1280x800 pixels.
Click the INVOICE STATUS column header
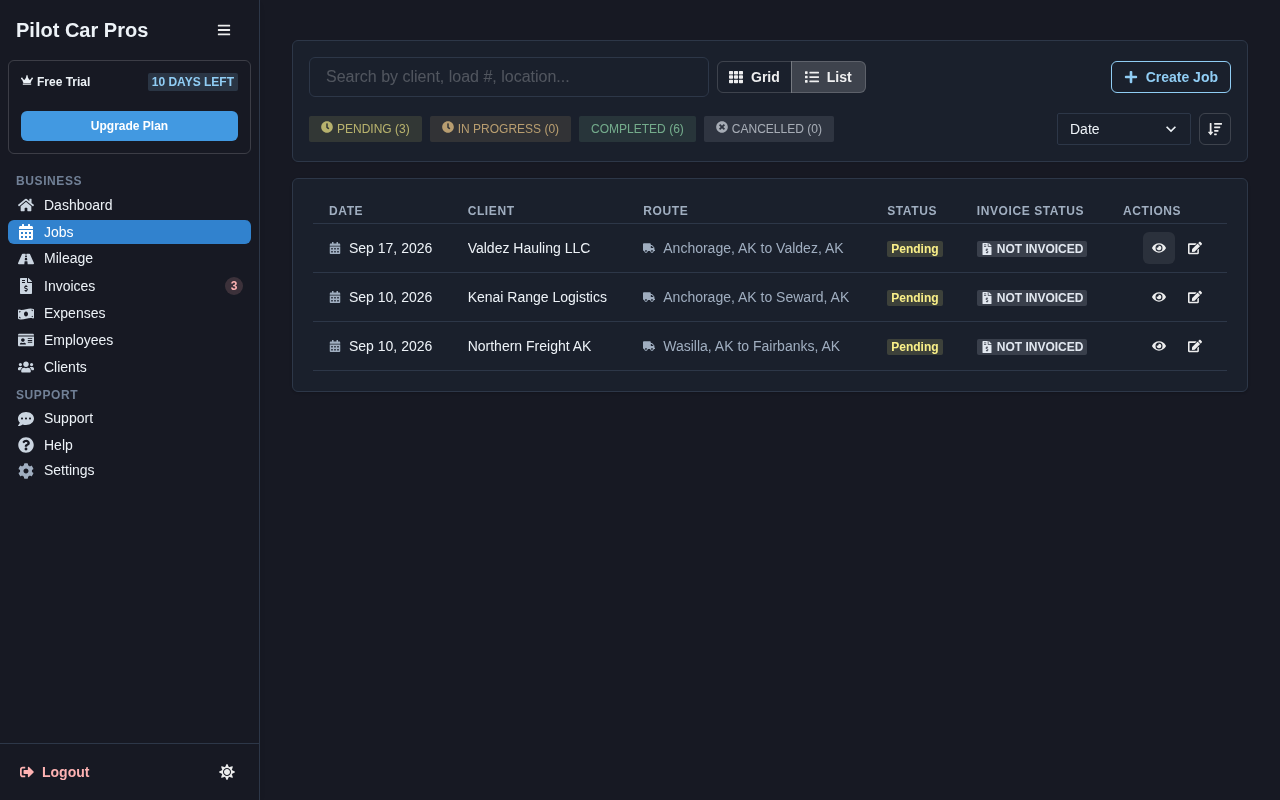pyautogui.click(x=1030, y=211)
